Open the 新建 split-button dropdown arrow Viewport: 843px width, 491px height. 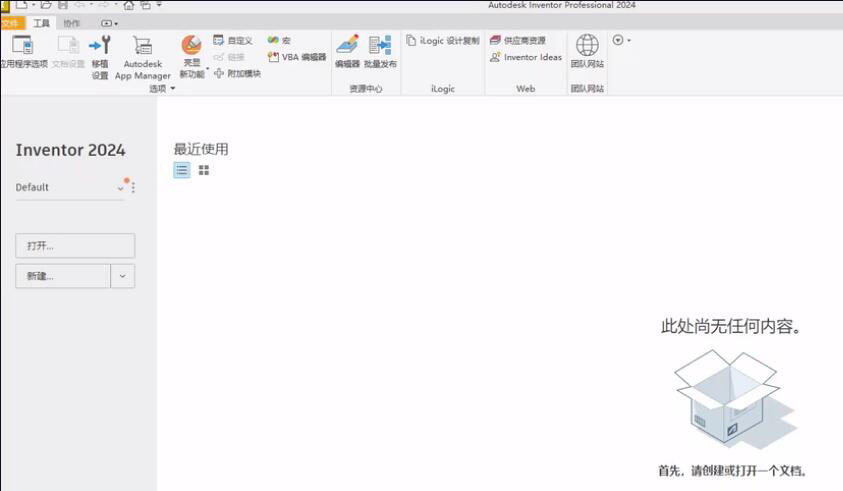click(x=123, y=276)
